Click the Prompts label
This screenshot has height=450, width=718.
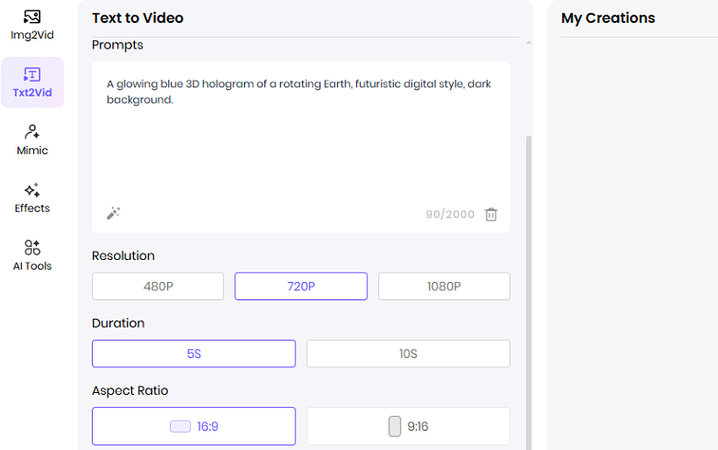click(118, 45)
